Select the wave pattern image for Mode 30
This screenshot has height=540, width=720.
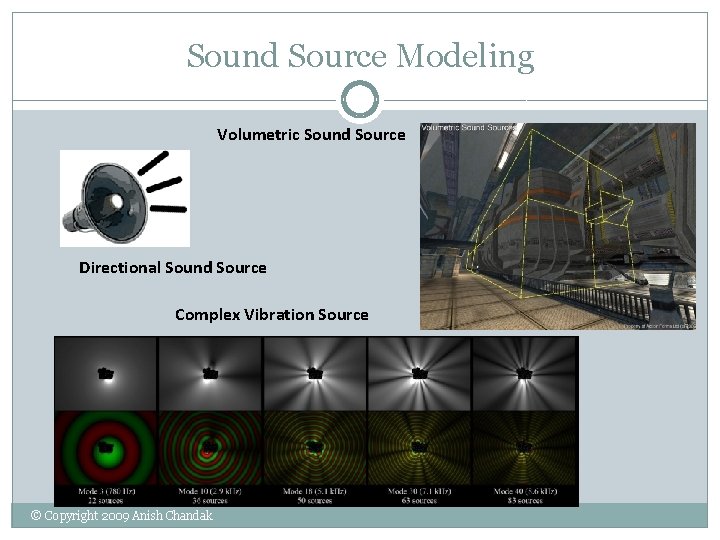coord(419,448)
